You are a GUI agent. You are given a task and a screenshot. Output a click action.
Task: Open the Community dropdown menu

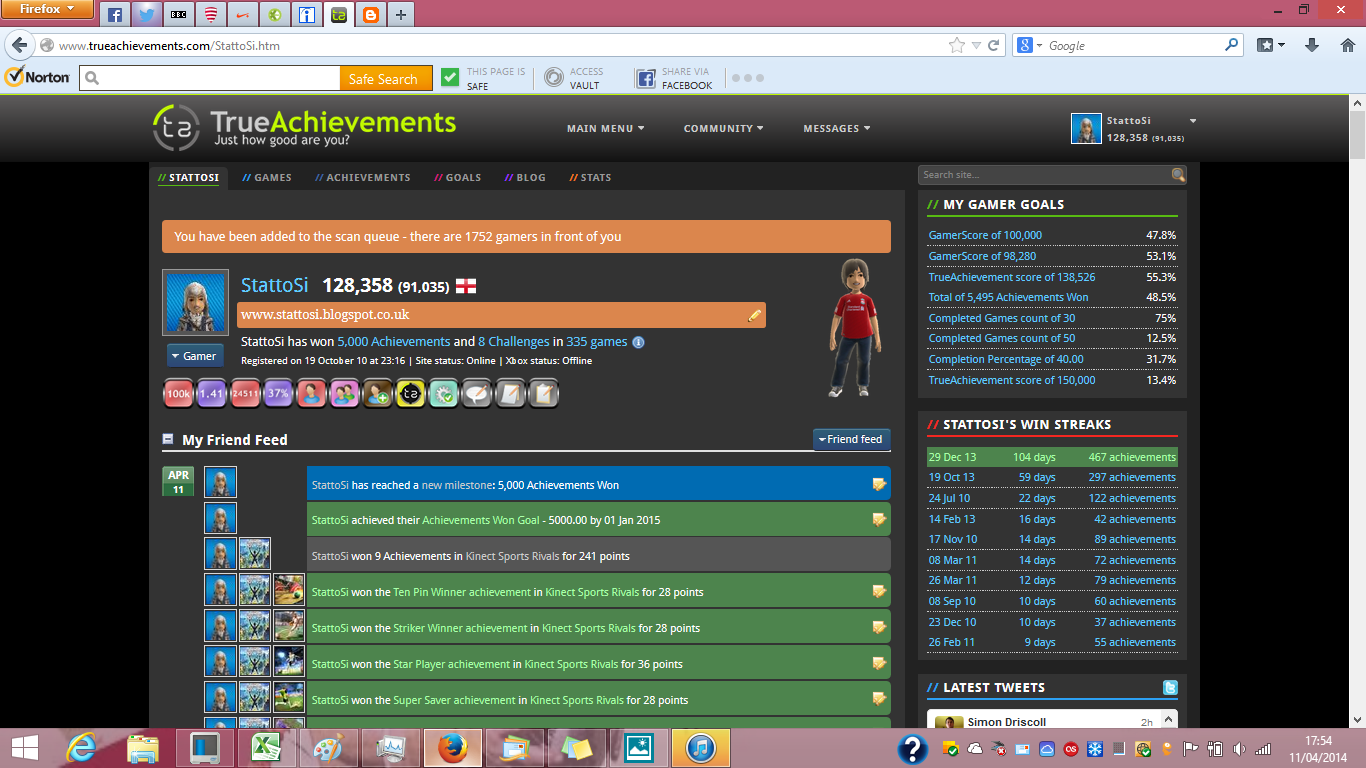723,128
